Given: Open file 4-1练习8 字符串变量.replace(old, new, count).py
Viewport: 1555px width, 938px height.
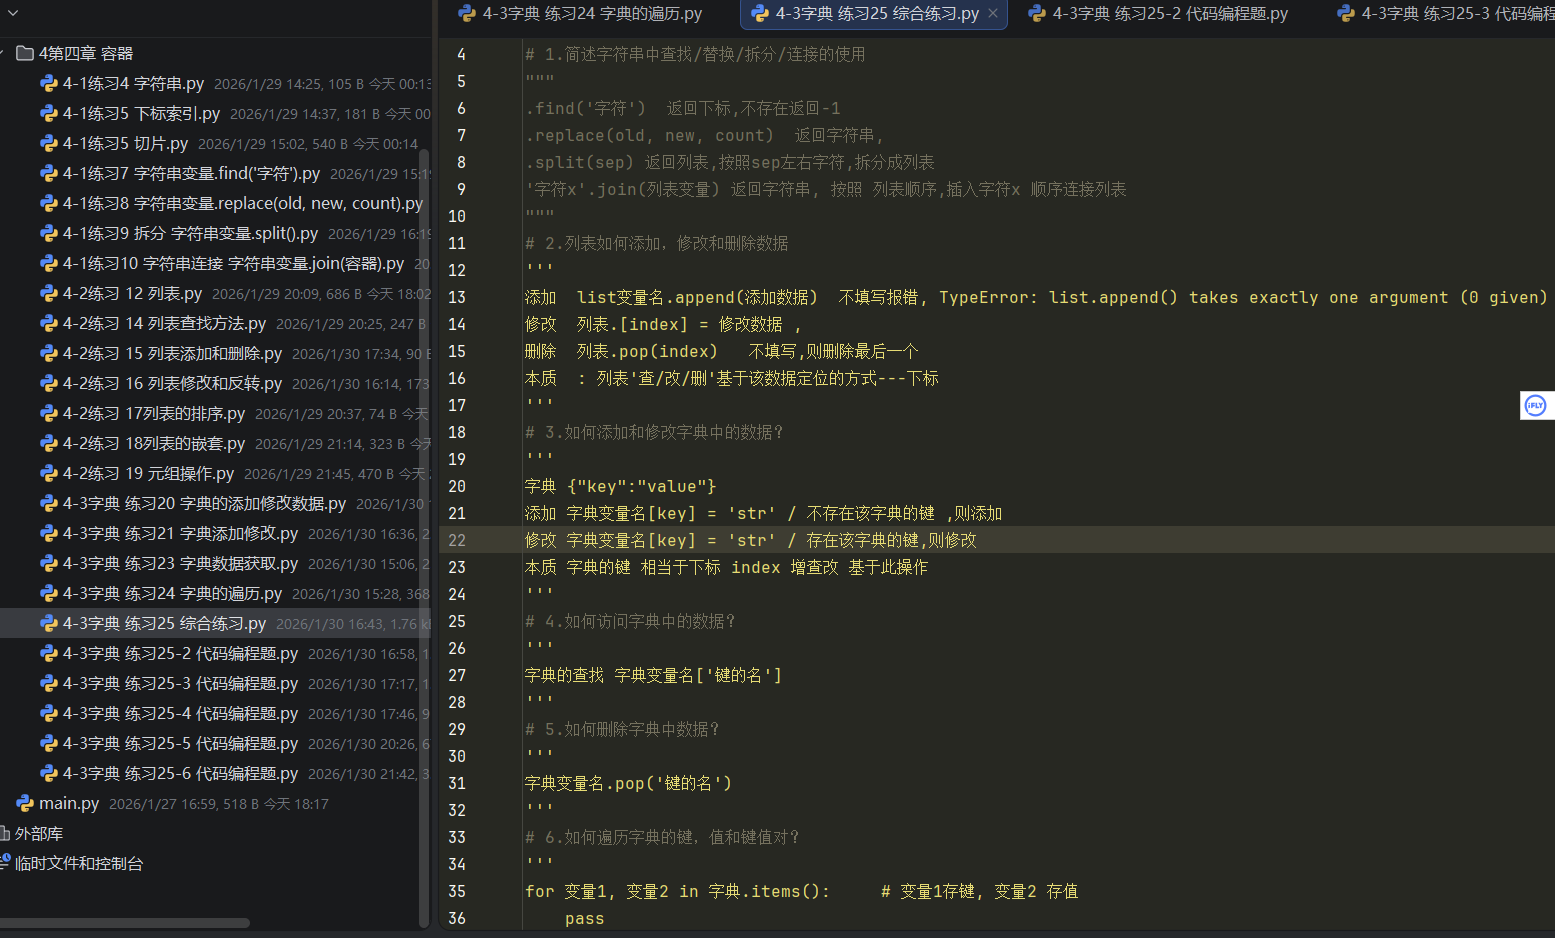Looking at the screenshot, I should click(x=243, y=203).
